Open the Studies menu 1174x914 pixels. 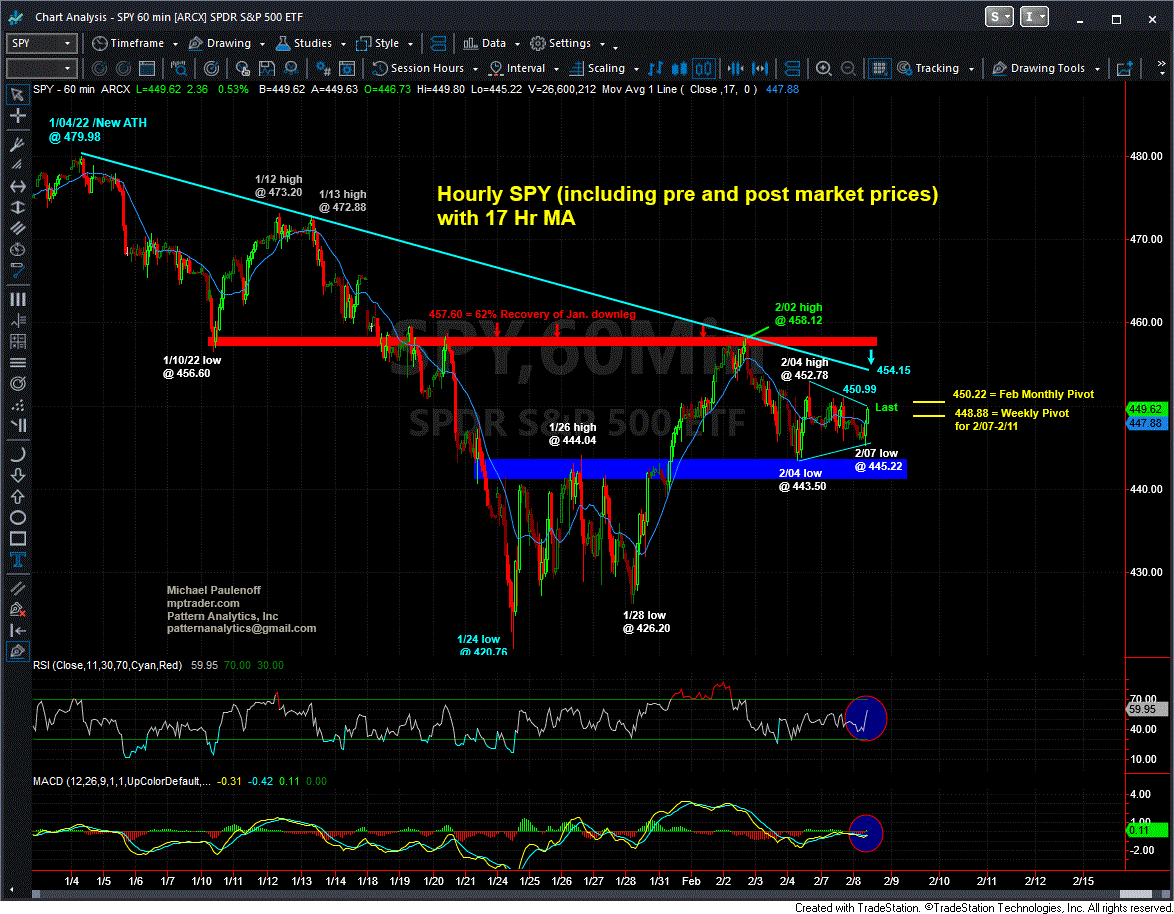[x=305, y=43]
